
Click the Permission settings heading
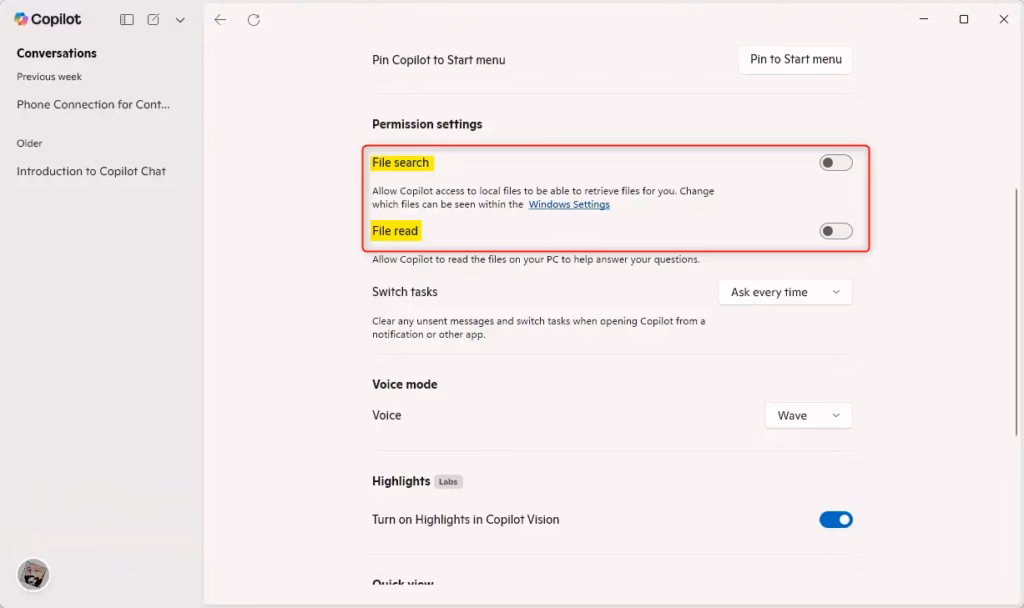(427, 124)
